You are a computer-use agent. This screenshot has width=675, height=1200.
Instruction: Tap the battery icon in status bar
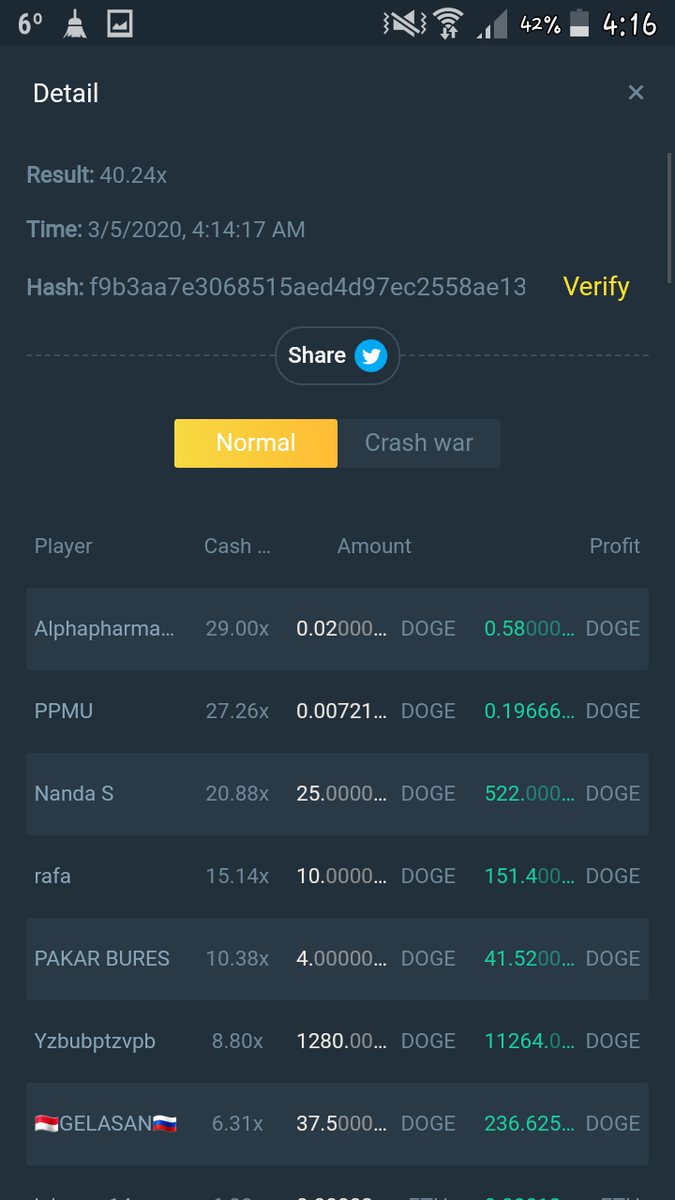pyautogui.click(x=579, y=23)
